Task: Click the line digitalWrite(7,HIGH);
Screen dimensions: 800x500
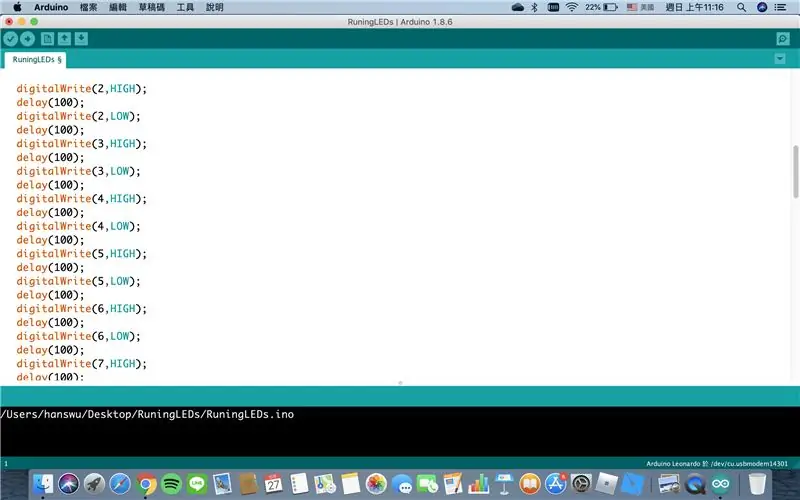Action: (82, 364)
